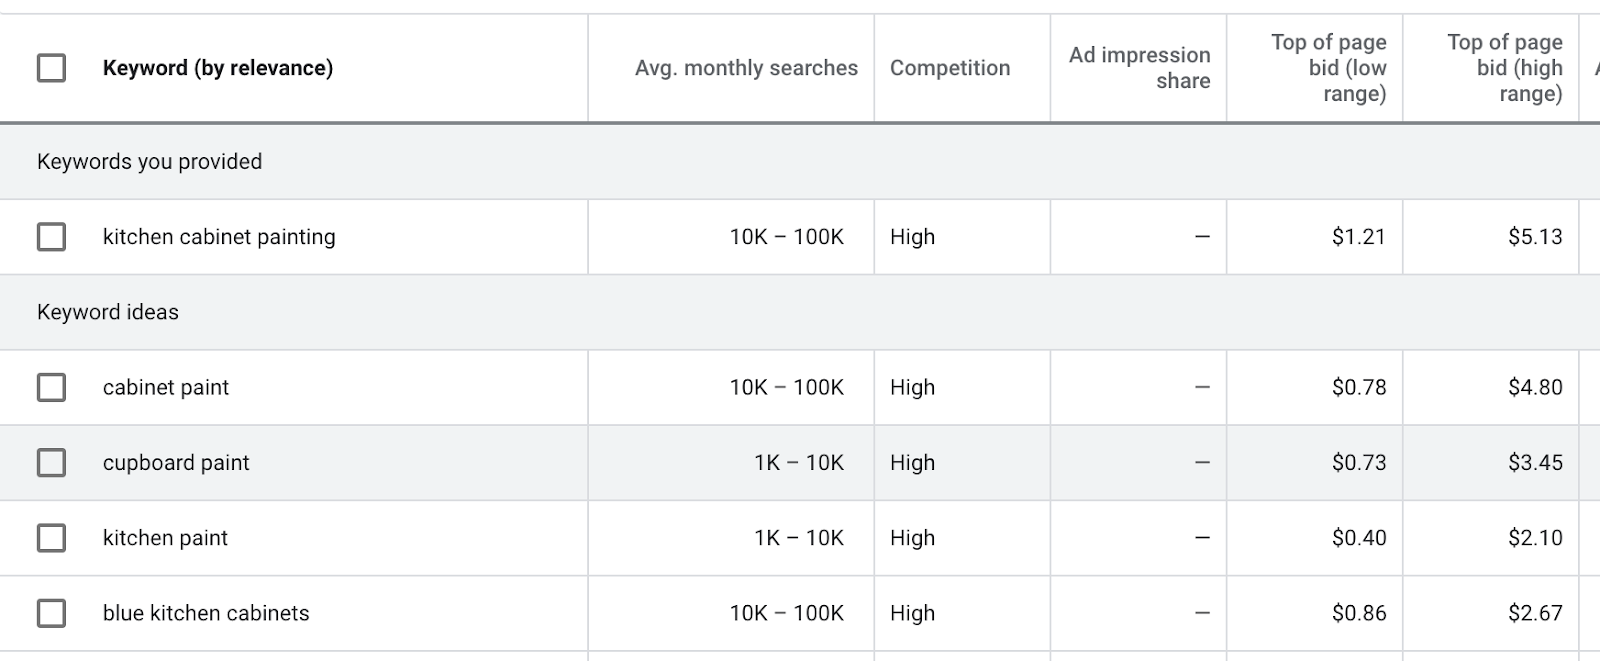The image size is (1600, 661).
Task: Sort by Top of page bid (low range)
Action: [x=1328, y=68]
